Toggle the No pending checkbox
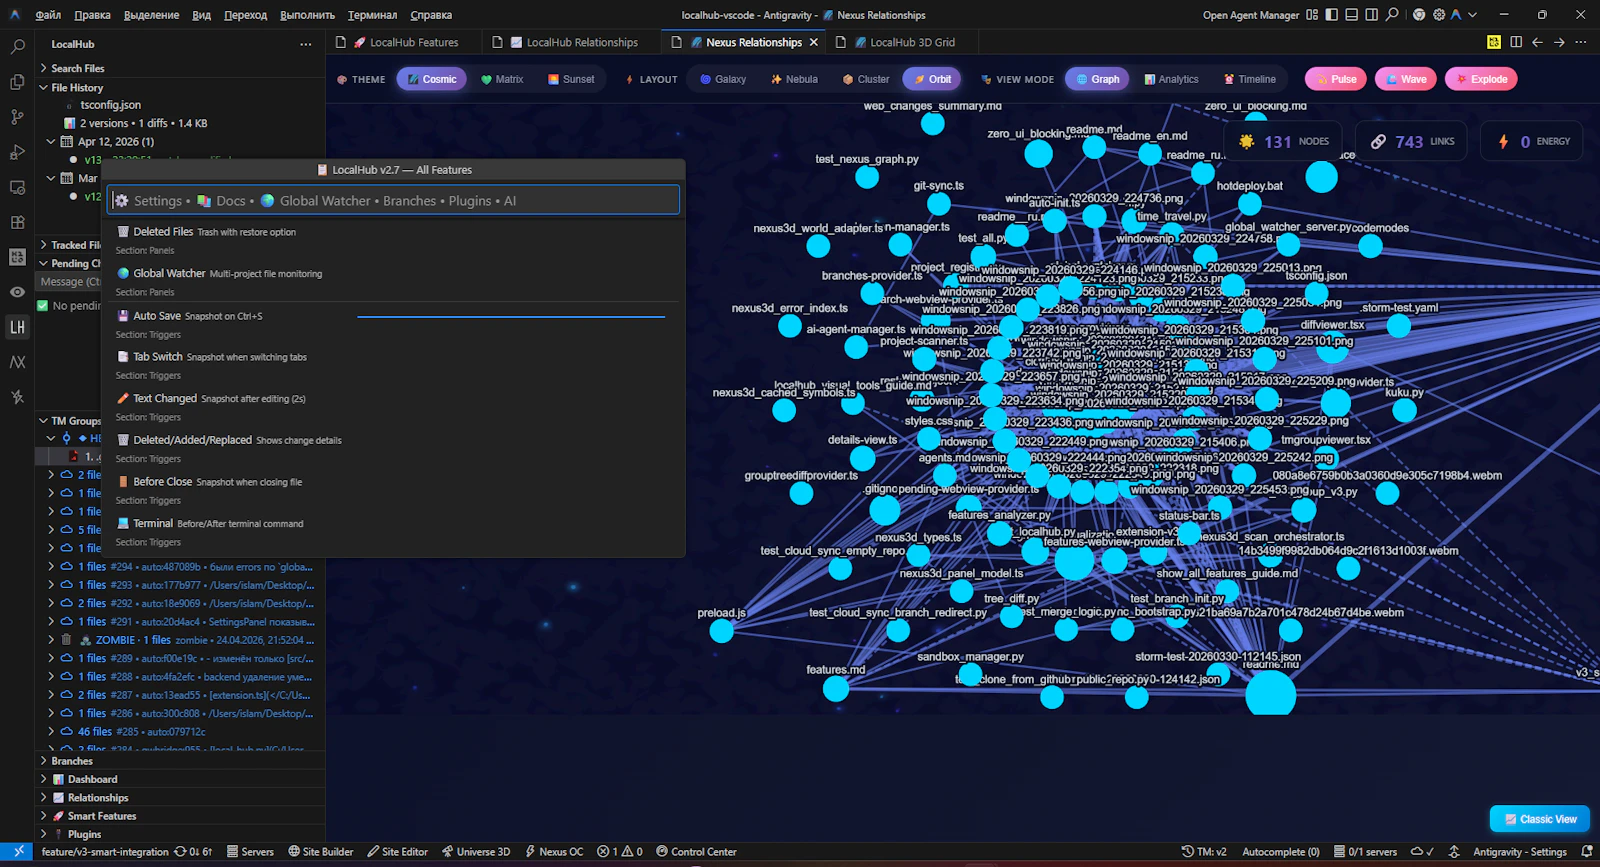The image size is (1600, 867). pos(43,306)
